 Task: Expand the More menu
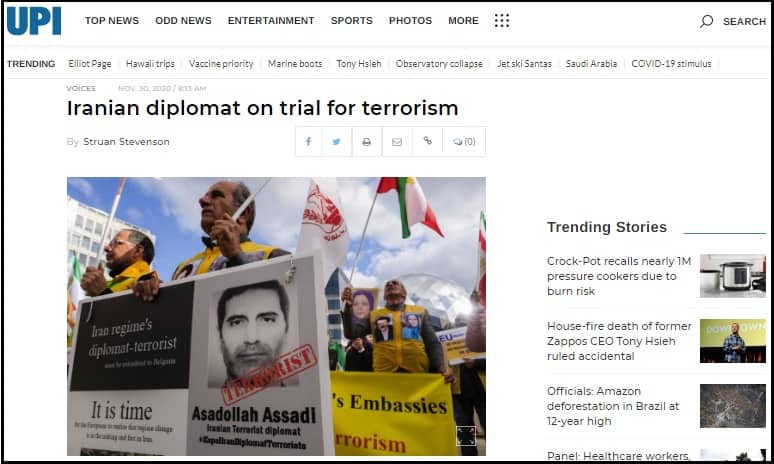[463, 21]
